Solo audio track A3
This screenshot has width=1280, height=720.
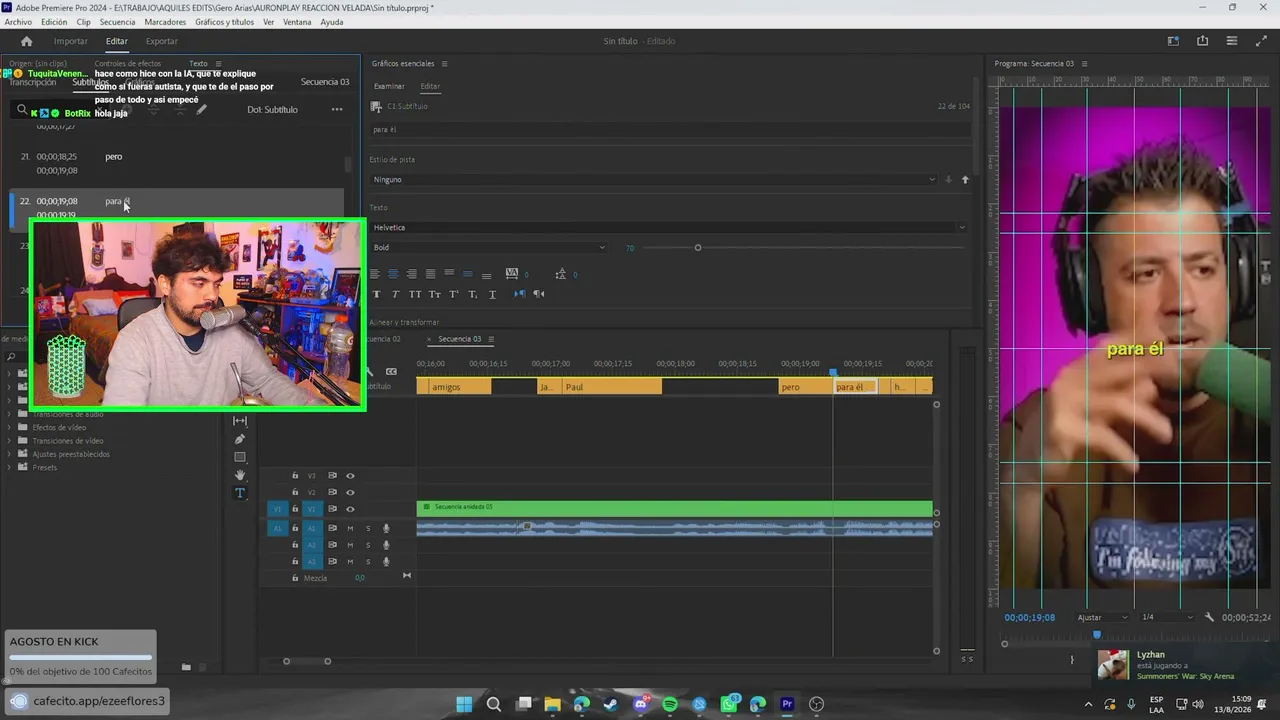click(x=368, y=561)
